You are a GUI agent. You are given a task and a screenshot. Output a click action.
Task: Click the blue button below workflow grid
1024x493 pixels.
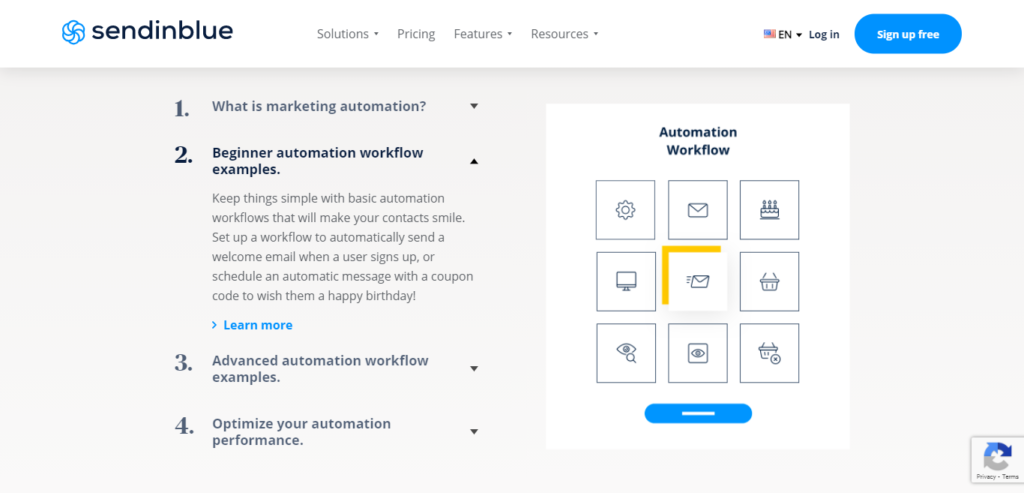698,413
